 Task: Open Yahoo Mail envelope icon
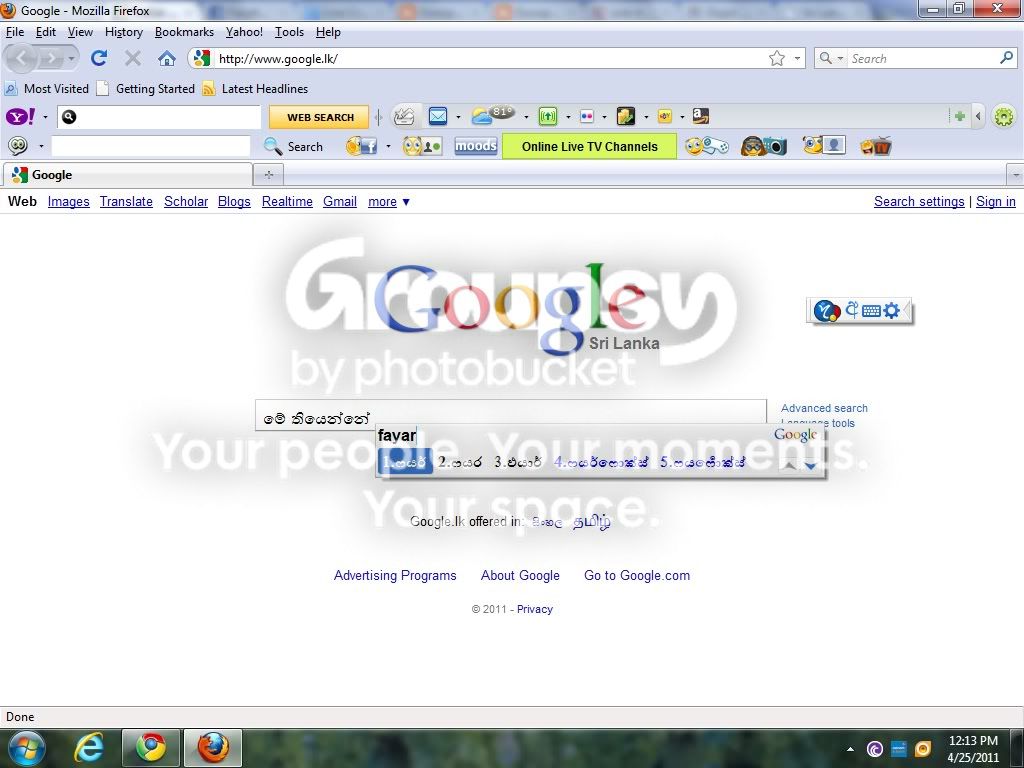438,116
